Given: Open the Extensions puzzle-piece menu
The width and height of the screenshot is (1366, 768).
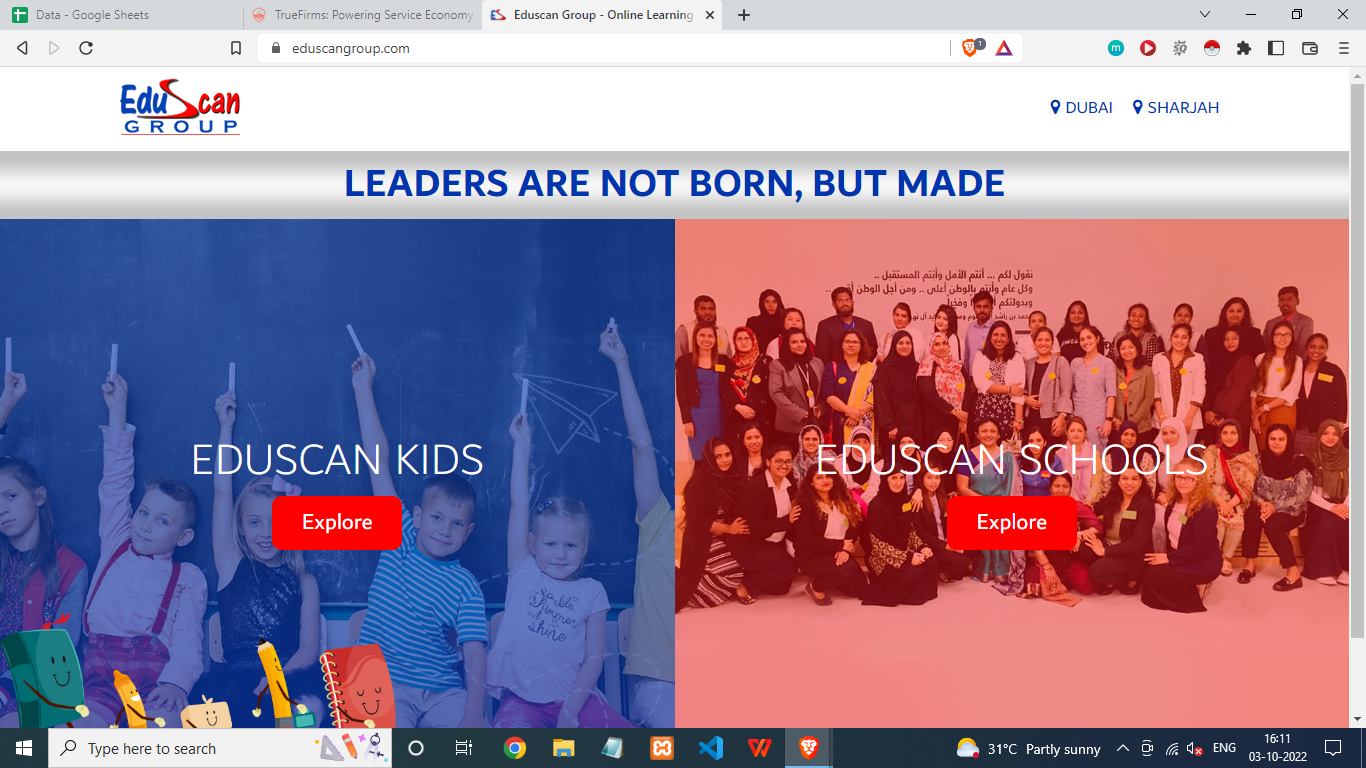Looking at the screenshot, I should [1244, 48].
